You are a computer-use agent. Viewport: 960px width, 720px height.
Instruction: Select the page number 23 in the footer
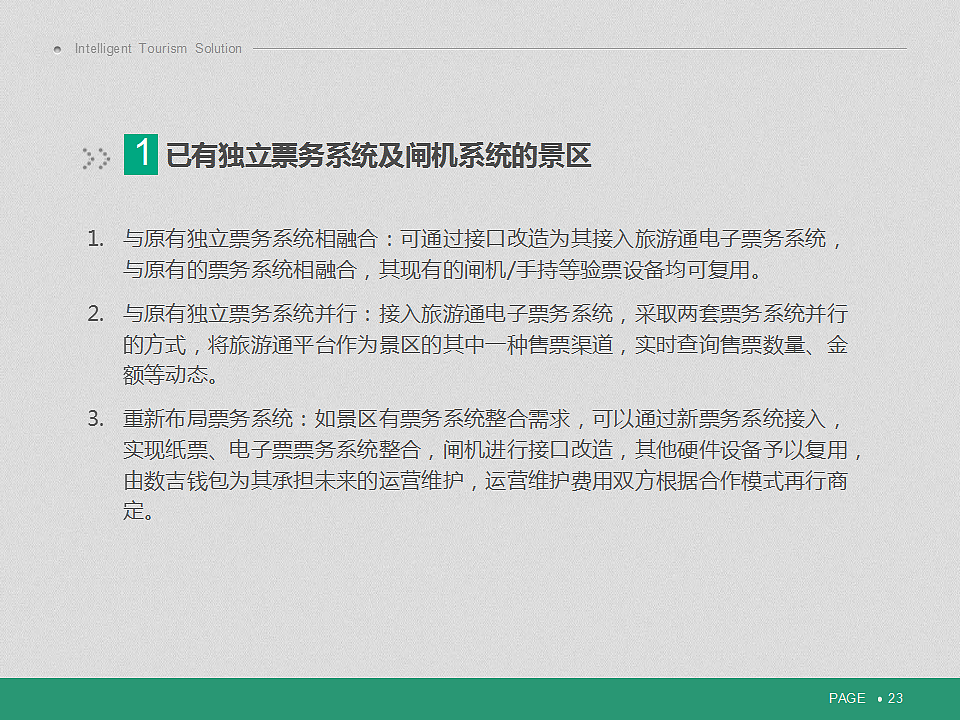pyautogui.click(x=894, y=698)
